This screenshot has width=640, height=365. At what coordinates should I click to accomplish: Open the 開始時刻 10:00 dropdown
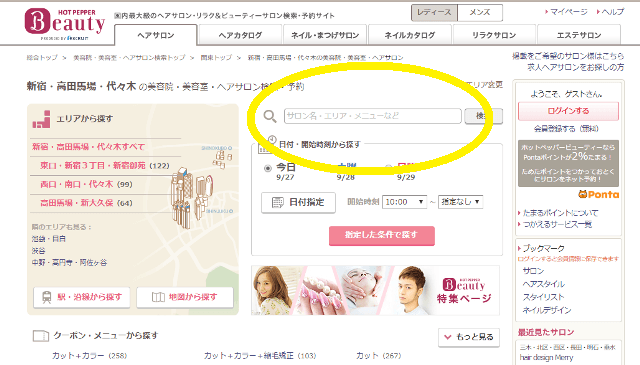404,202
